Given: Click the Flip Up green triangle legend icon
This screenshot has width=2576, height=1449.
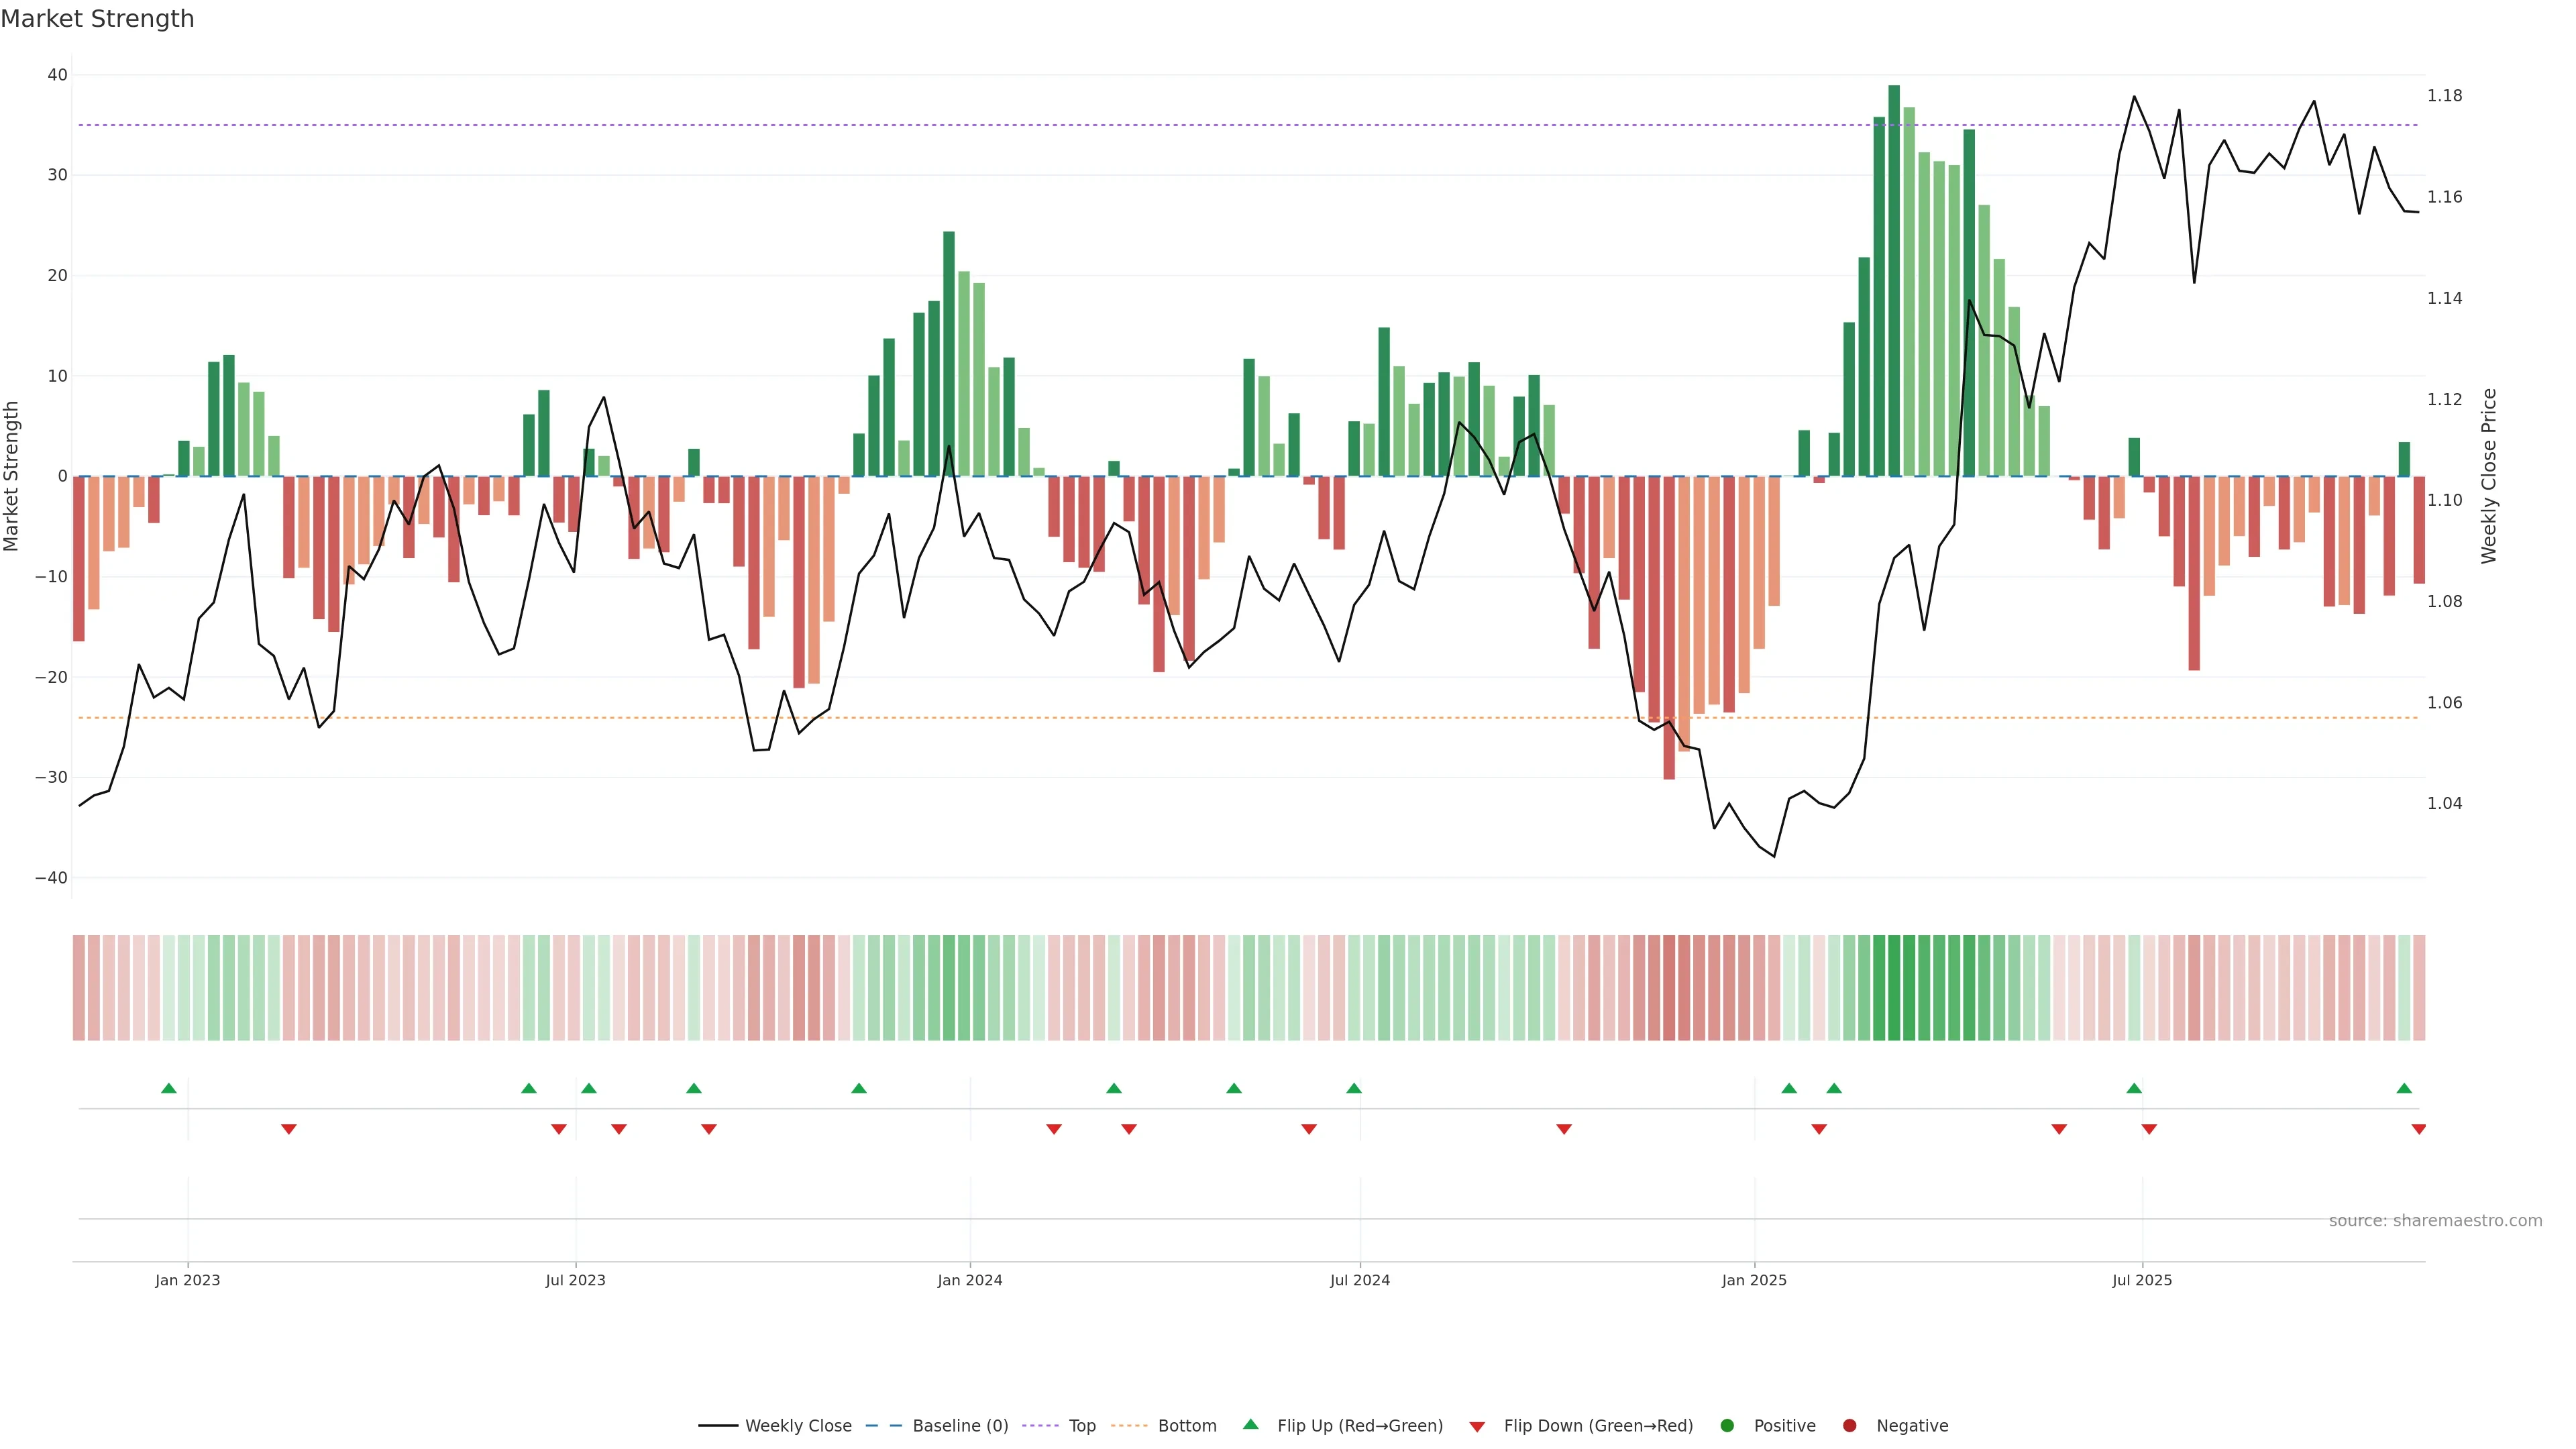Looking at the screenshot, I should coord(1250,1424).
